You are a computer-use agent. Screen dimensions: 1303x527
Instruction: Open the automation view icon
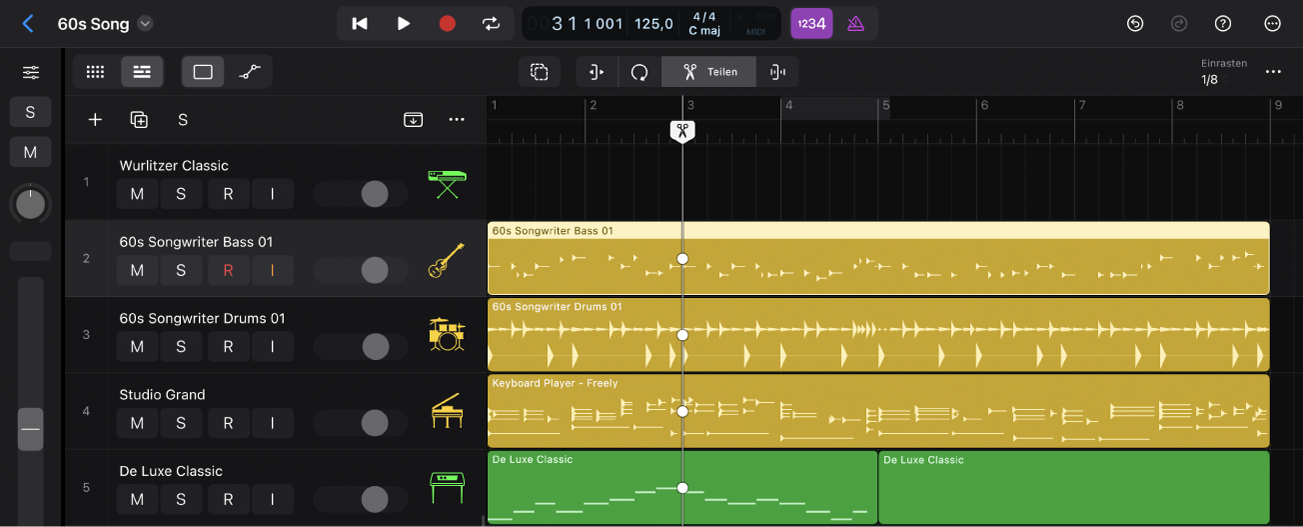tap(250, 72)
